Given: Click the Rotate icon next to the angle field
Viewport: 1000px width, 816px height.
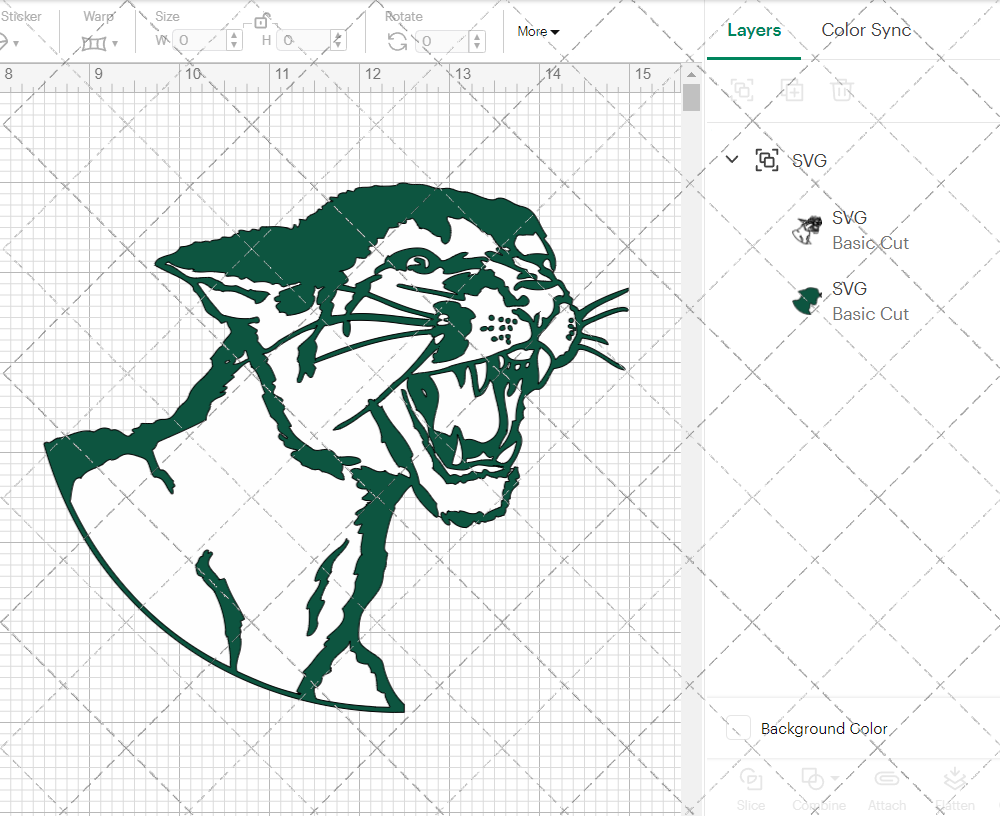Looking at the screenshot, I should coord(395,40).
